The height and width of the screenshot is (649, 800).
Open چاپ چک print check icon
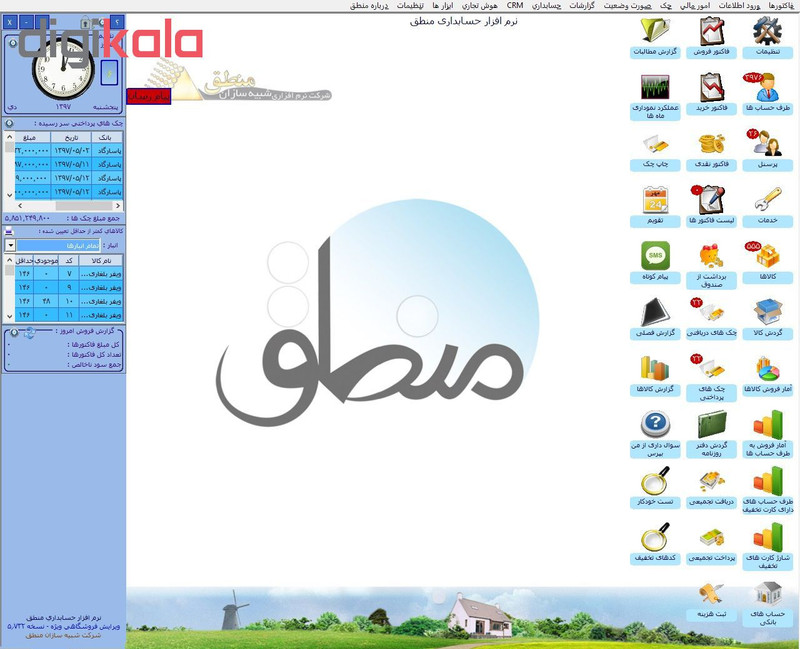(x=655, y=144)
